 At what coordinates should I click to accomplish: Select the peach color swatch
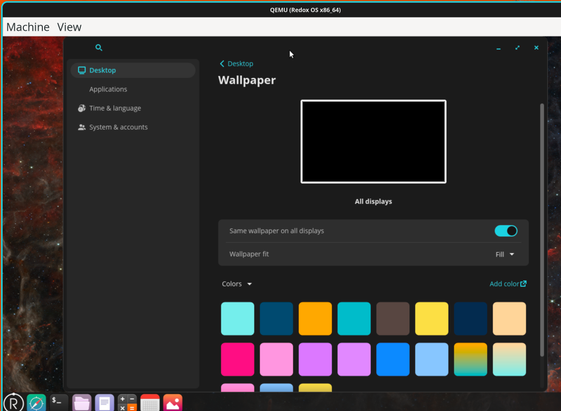[509, 318]
